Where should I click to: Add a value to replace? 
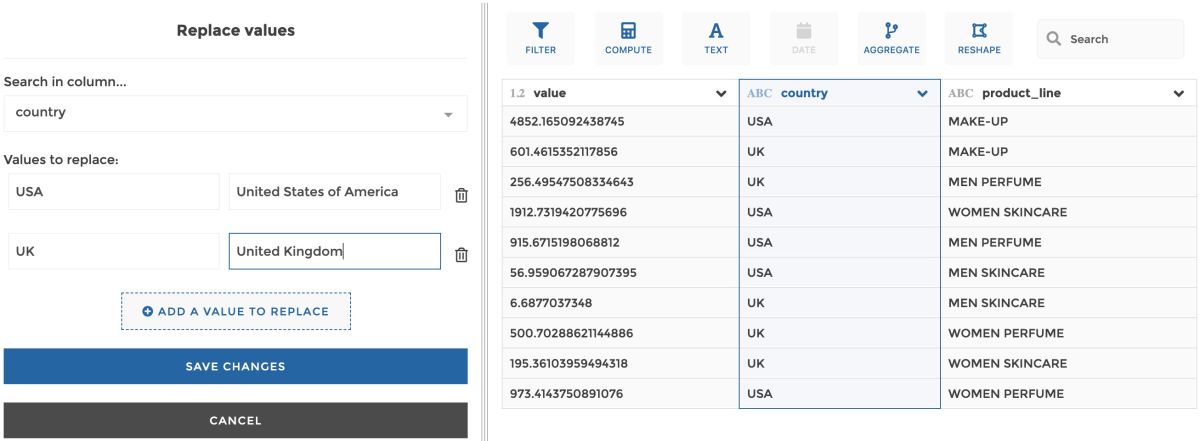coord(236,311)
